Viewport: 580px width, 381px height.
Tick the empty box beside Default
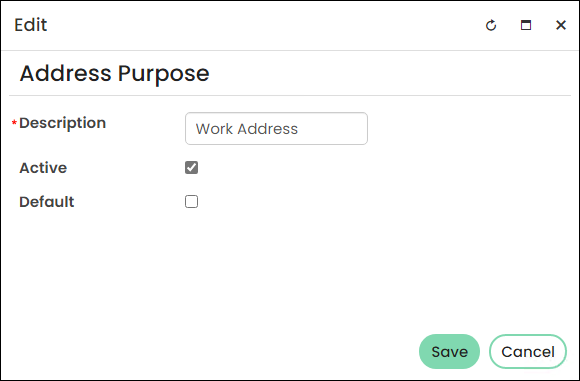pos(191,202)
